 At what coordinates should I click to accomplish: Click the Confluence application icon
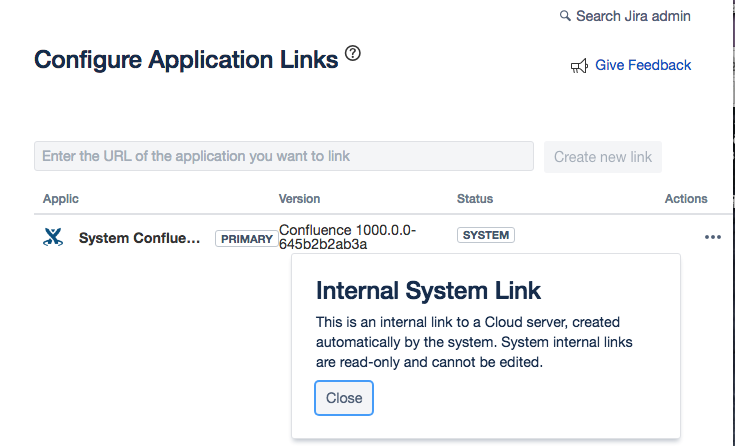(53, 238)
